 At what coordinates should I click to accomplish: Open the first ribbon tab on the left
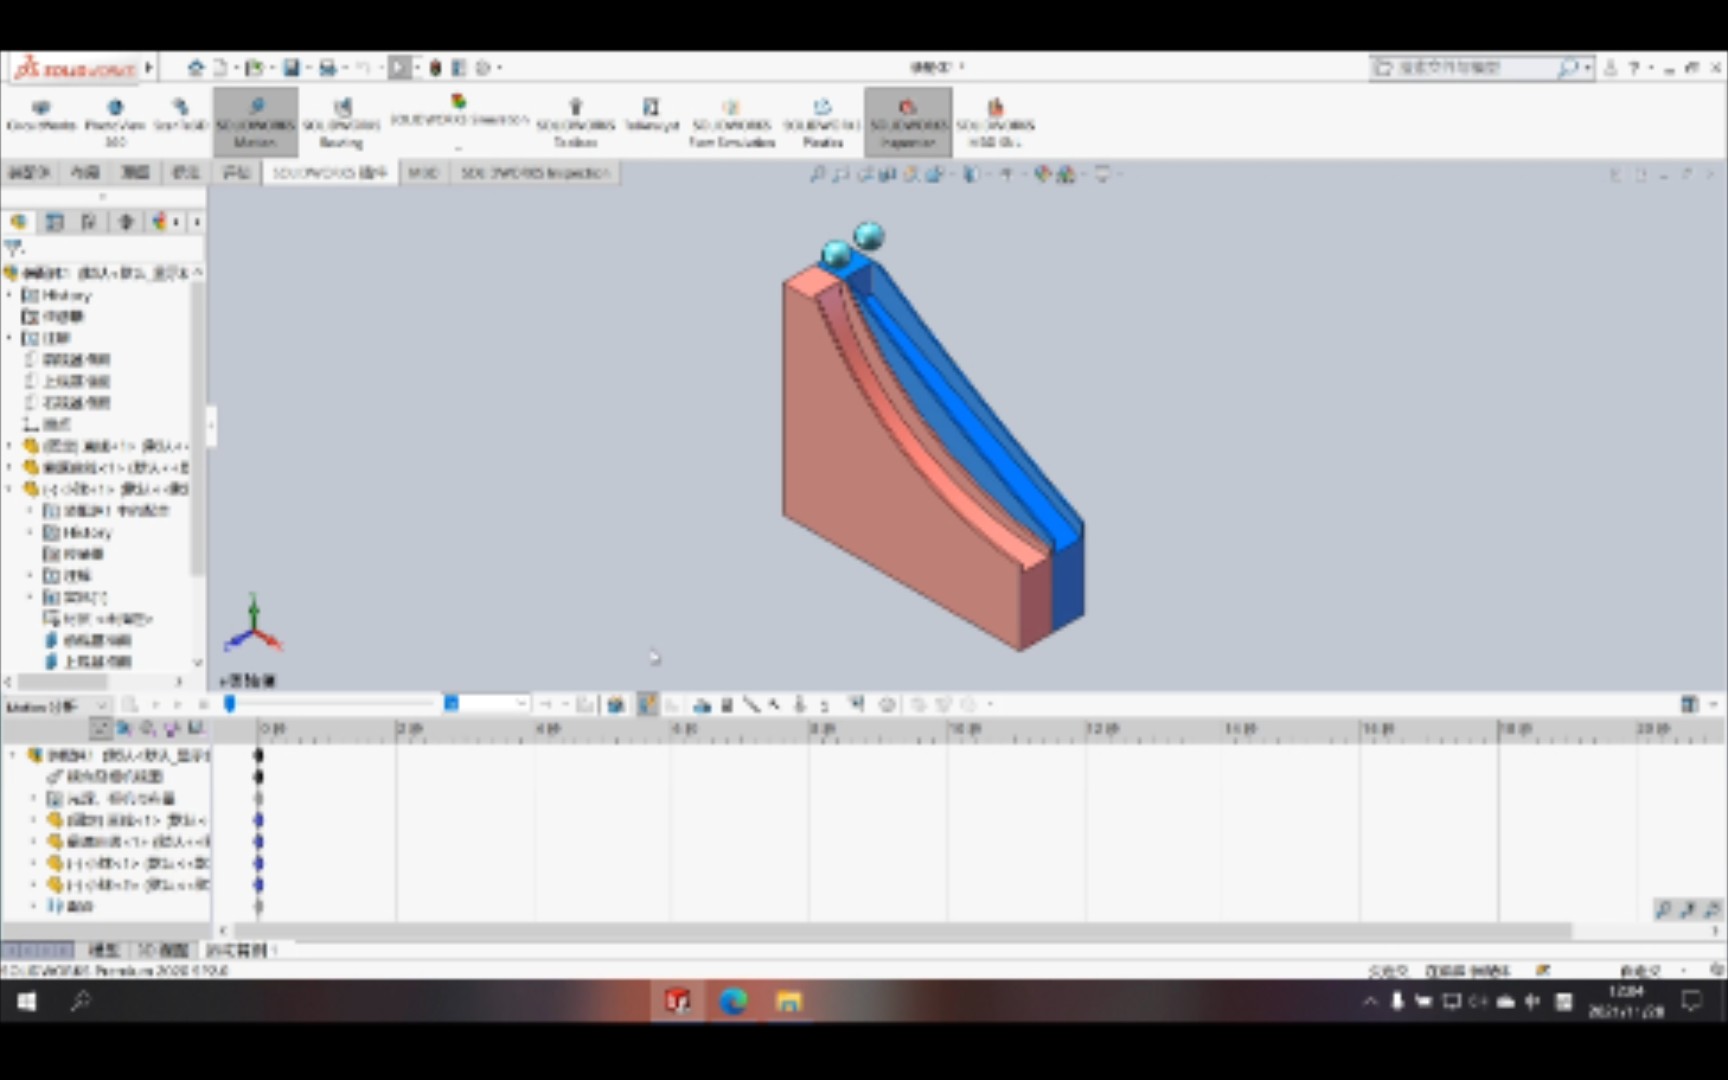[28, 173]
